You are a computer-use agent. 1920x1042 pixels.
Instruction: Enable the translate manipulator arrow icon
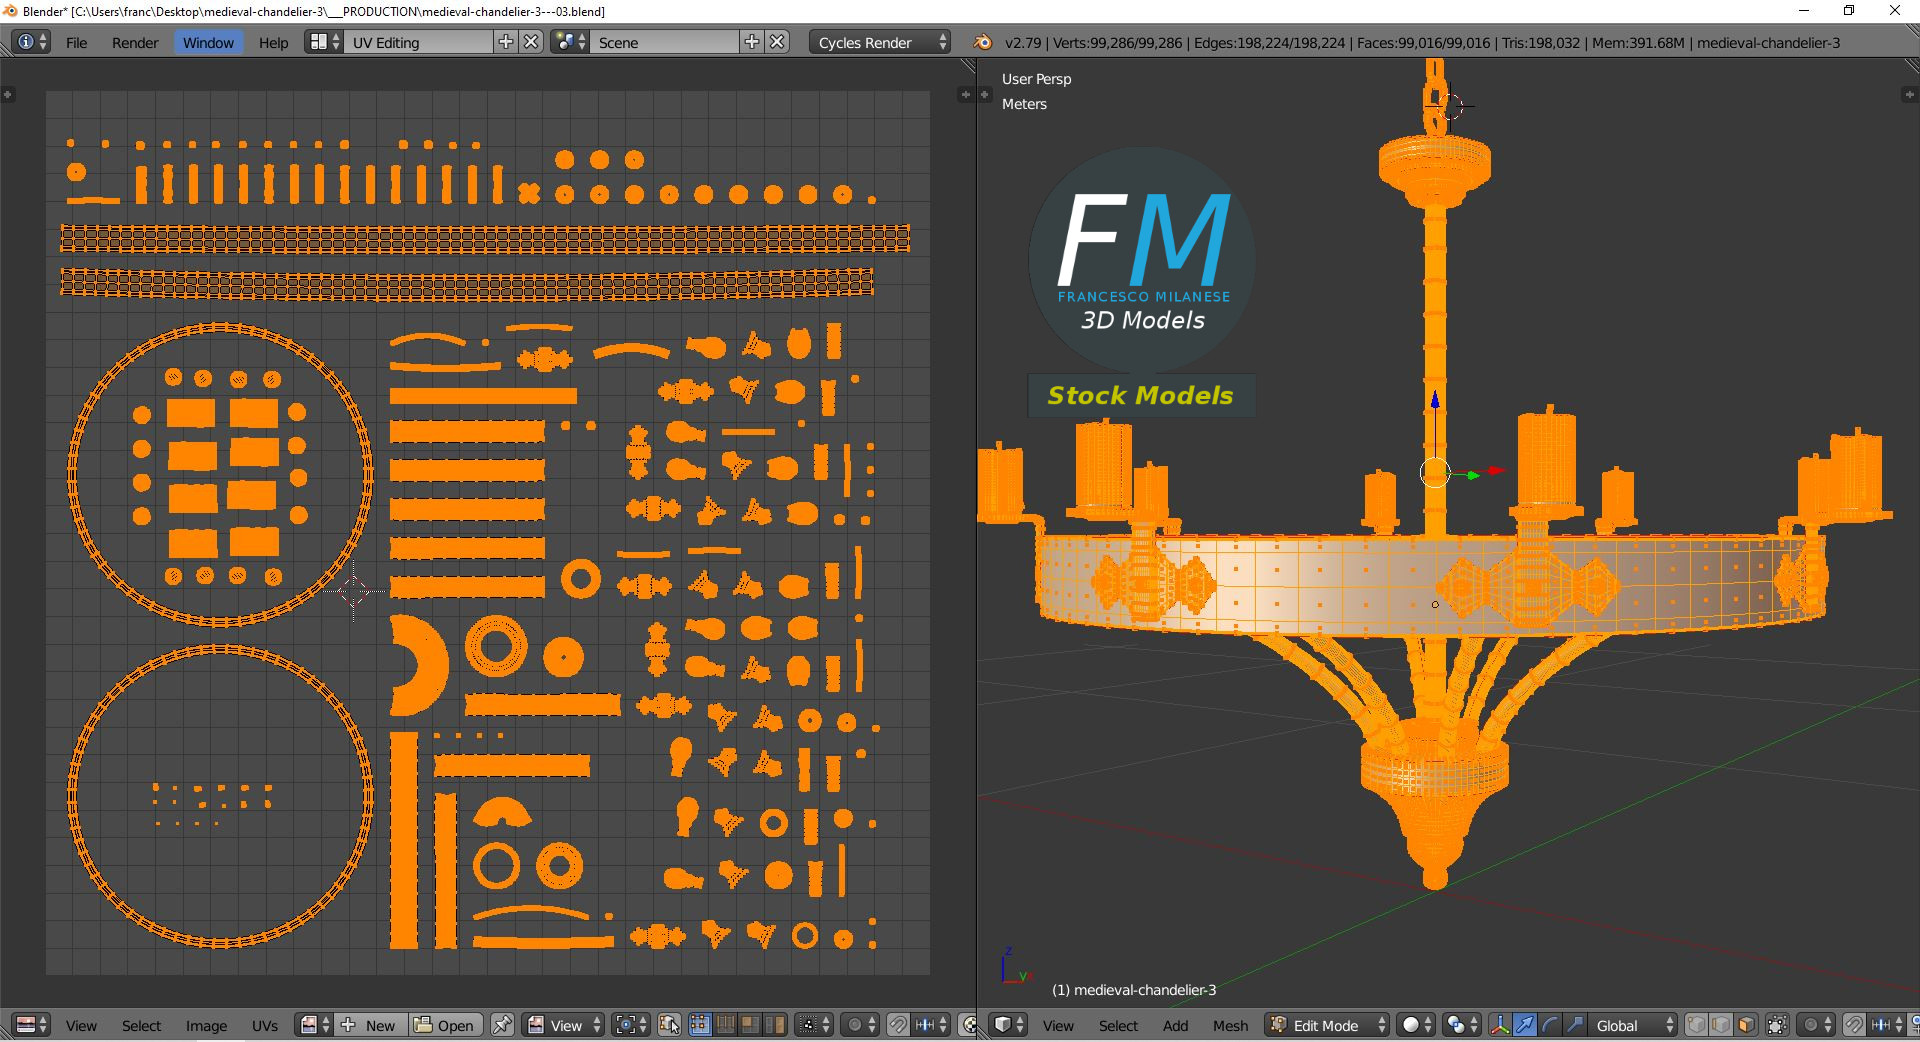pos(1524,1025)
